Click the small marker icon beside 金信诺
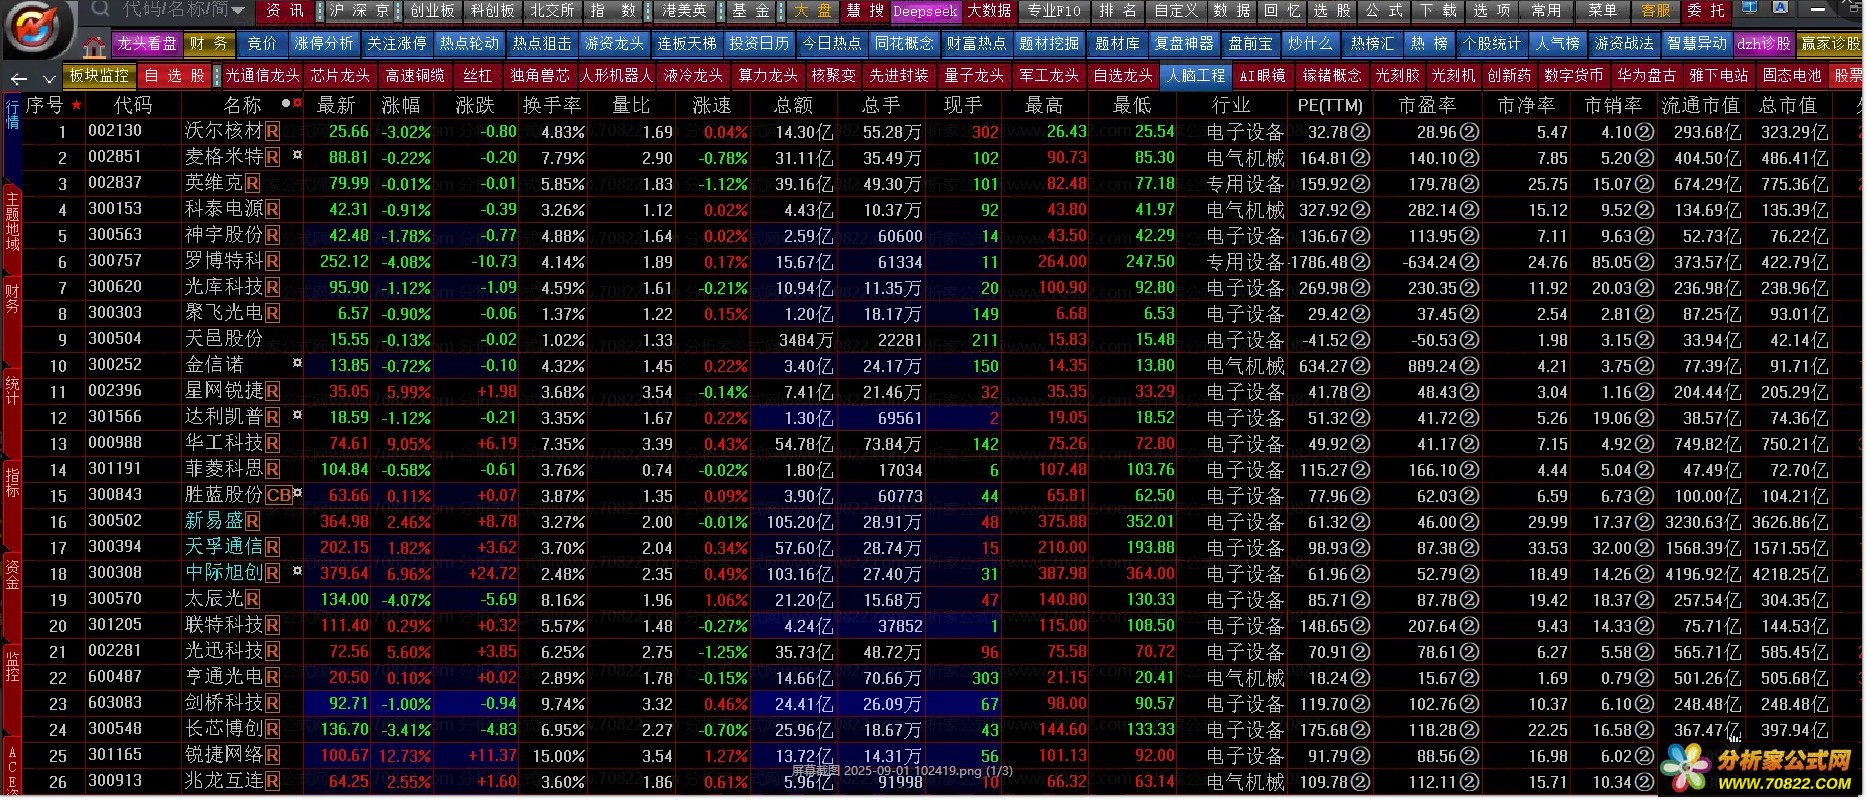This screenshot has width=1868, height=800. click(297, 363)
